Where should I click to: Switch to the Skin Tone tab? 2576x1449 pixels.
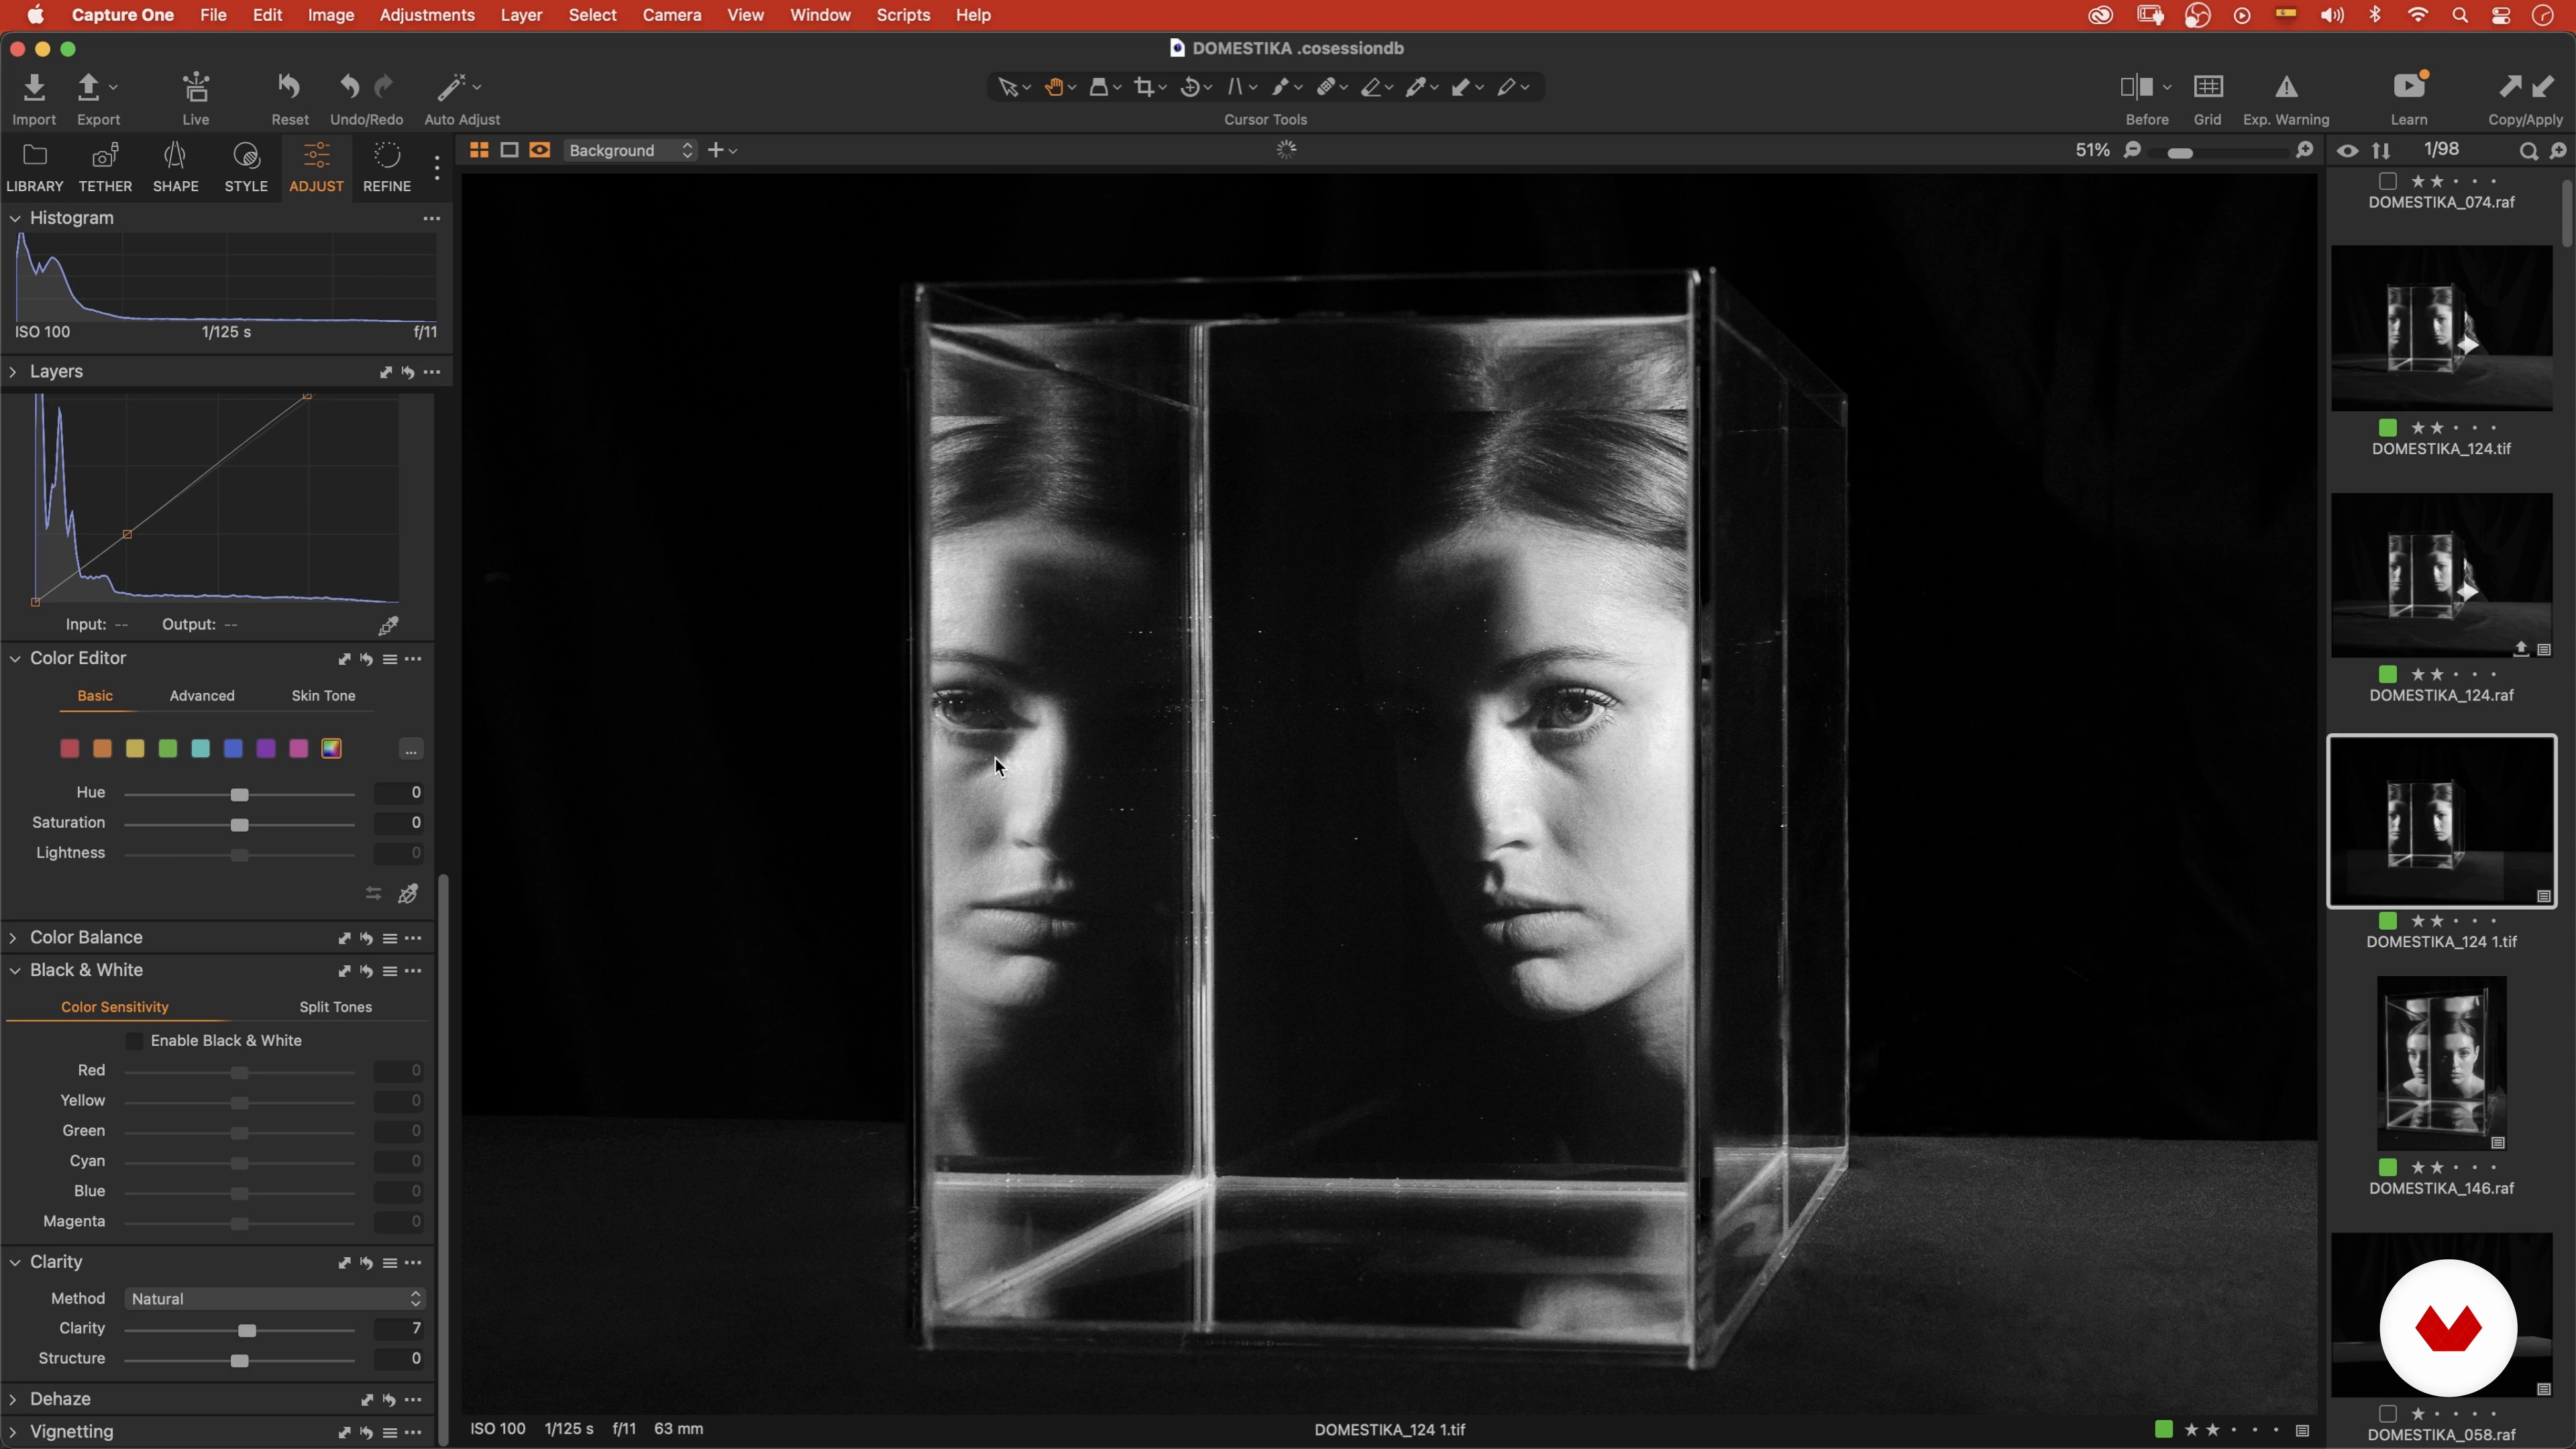pos(323,696)
